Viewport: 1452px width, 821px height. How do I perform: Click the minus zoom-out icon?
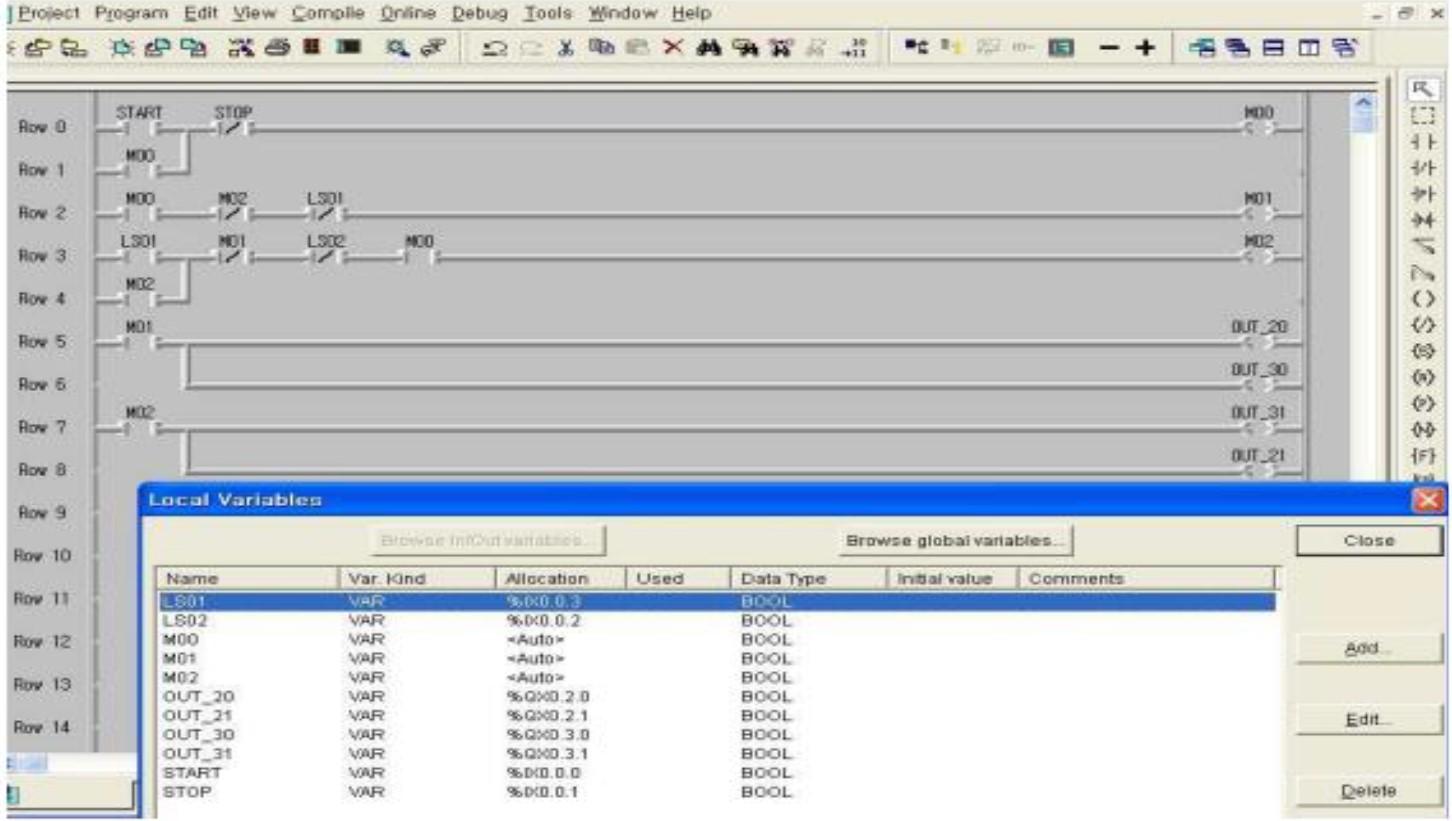coord(1108,48)
